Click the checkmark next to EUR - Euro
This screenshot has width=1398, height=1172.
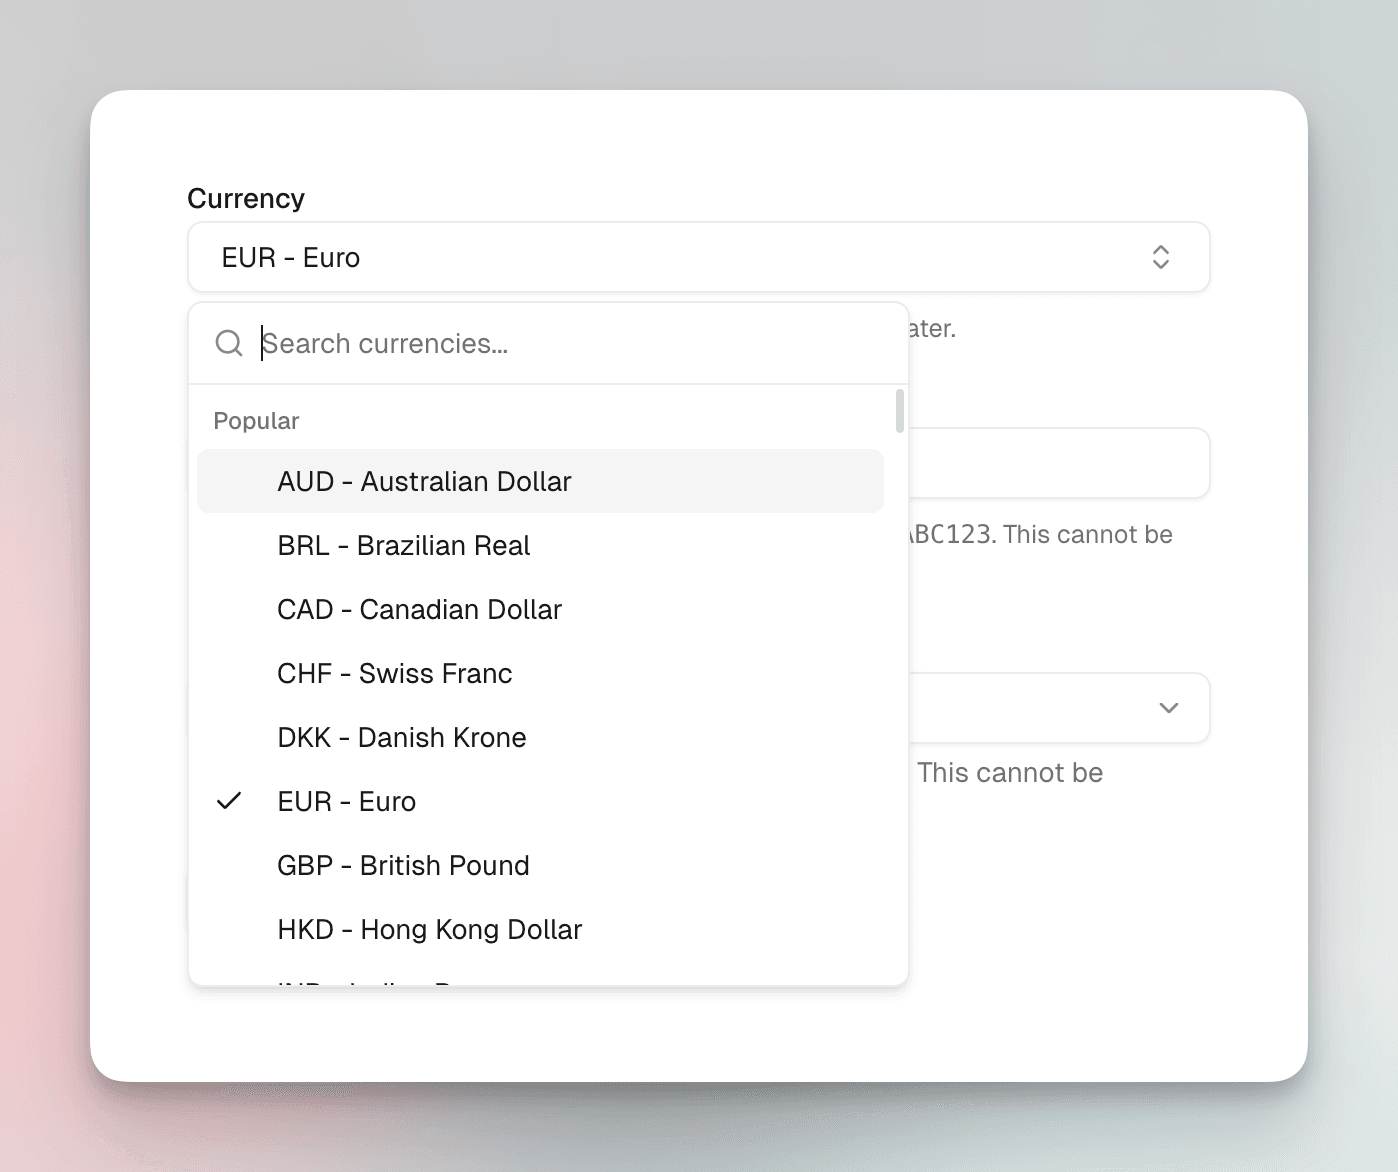click(x=230, y=800)
